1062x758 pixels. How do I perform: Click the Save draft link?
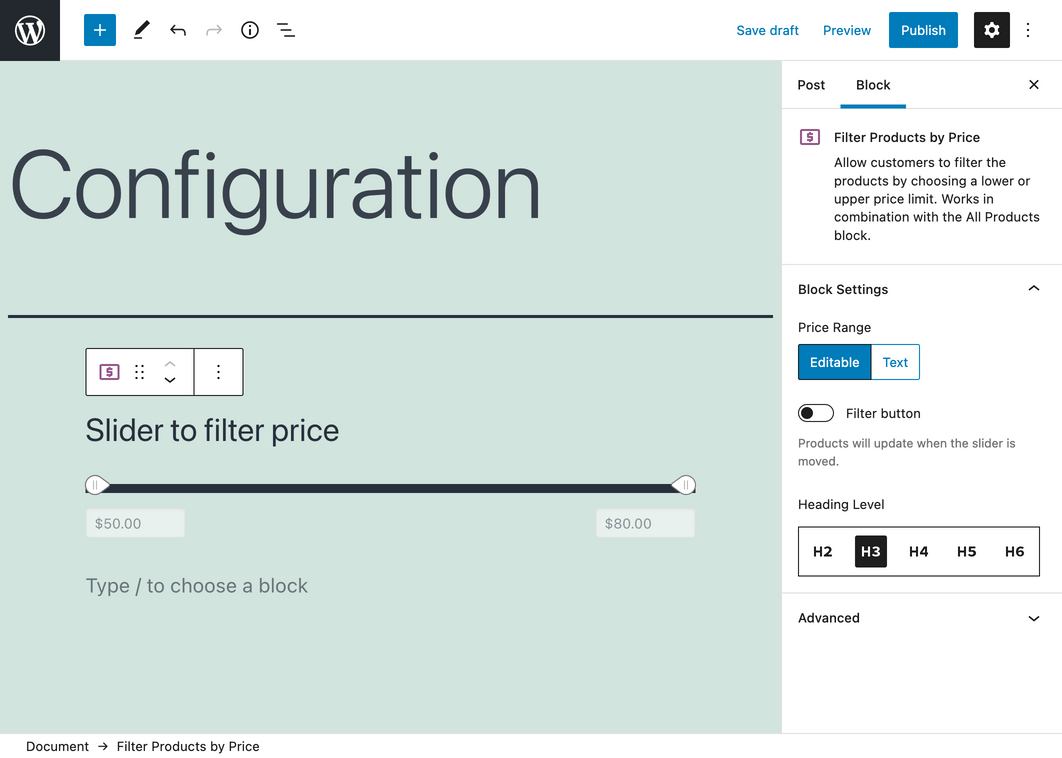pos(767,30)
